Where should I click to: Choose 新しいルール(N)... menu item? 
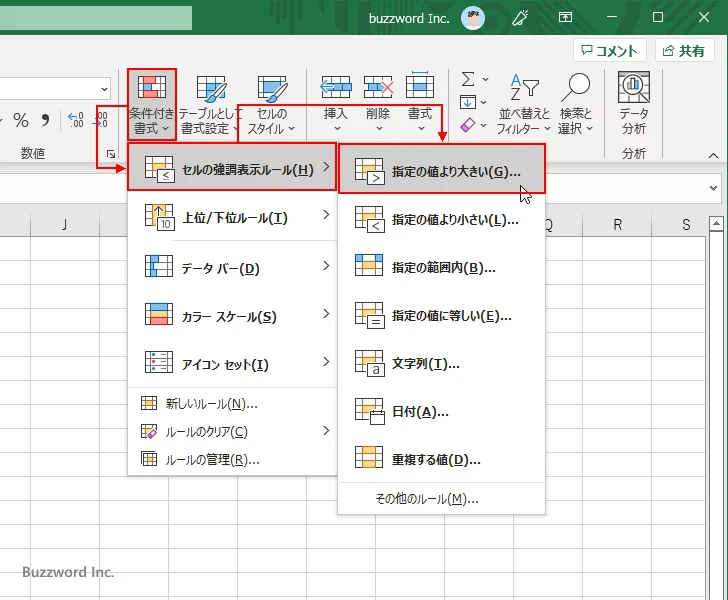pyautogui.click(x=232, y=404)
